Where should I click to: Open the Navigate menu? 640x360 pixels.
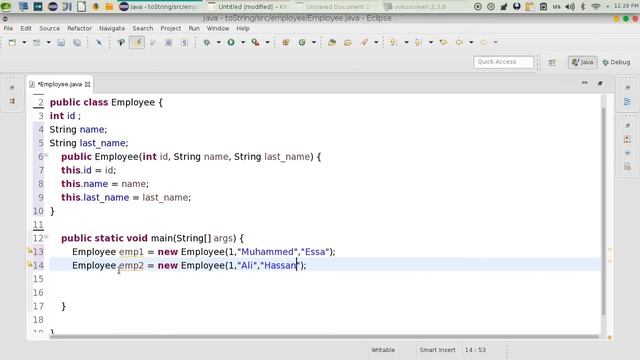[112, 29]
